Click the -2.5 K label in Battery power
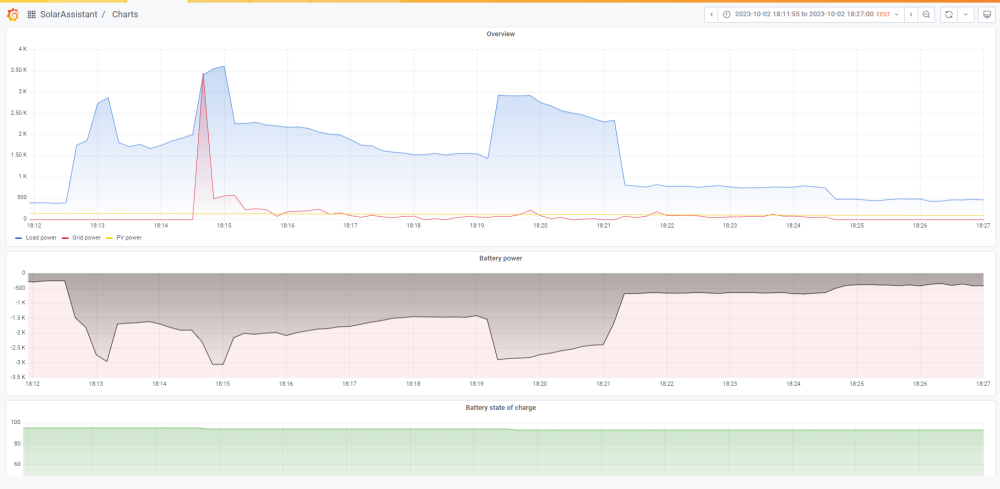This screenshot has height=489, width=1000. coord(17,347)
